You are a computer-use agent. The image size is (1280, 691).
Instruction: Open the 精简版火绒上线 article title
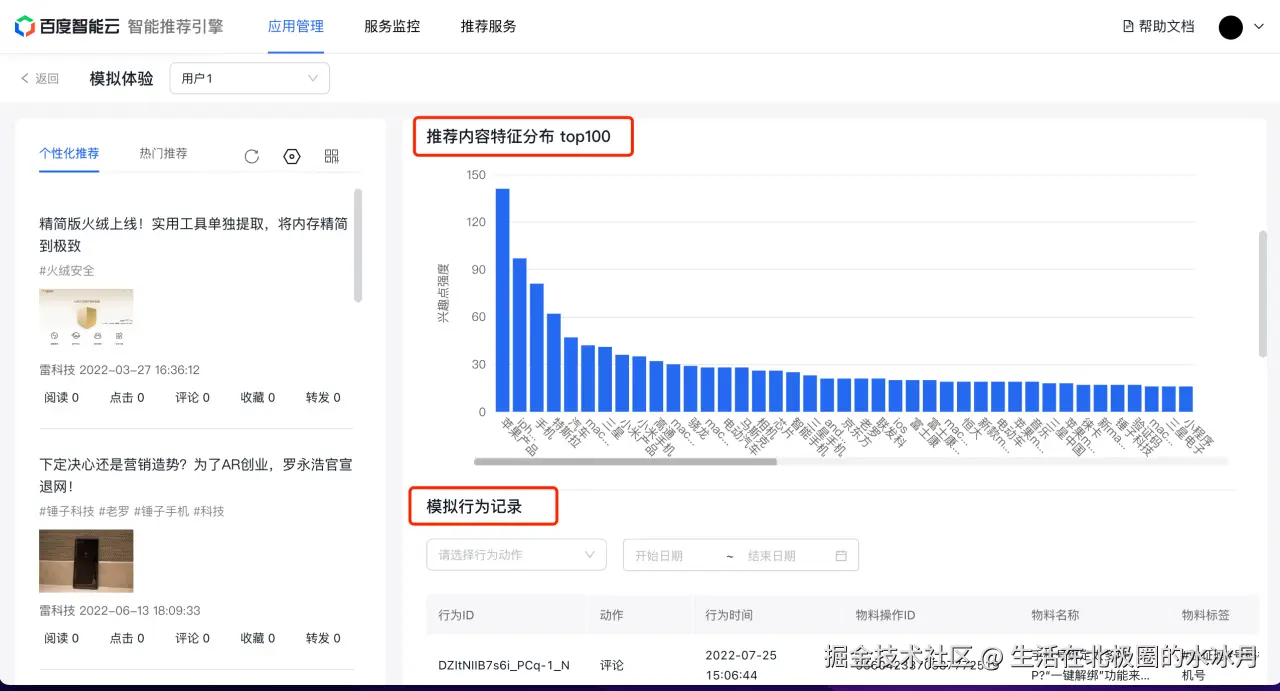194,234
